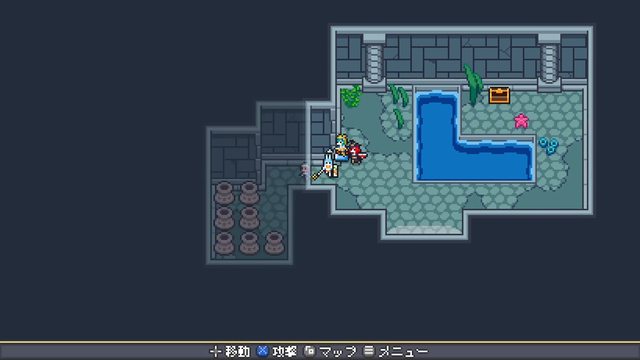The width and height of the screenshot is (640, 360).
Task: Click the orange treasure chest
Action: [x=499, y=96]
